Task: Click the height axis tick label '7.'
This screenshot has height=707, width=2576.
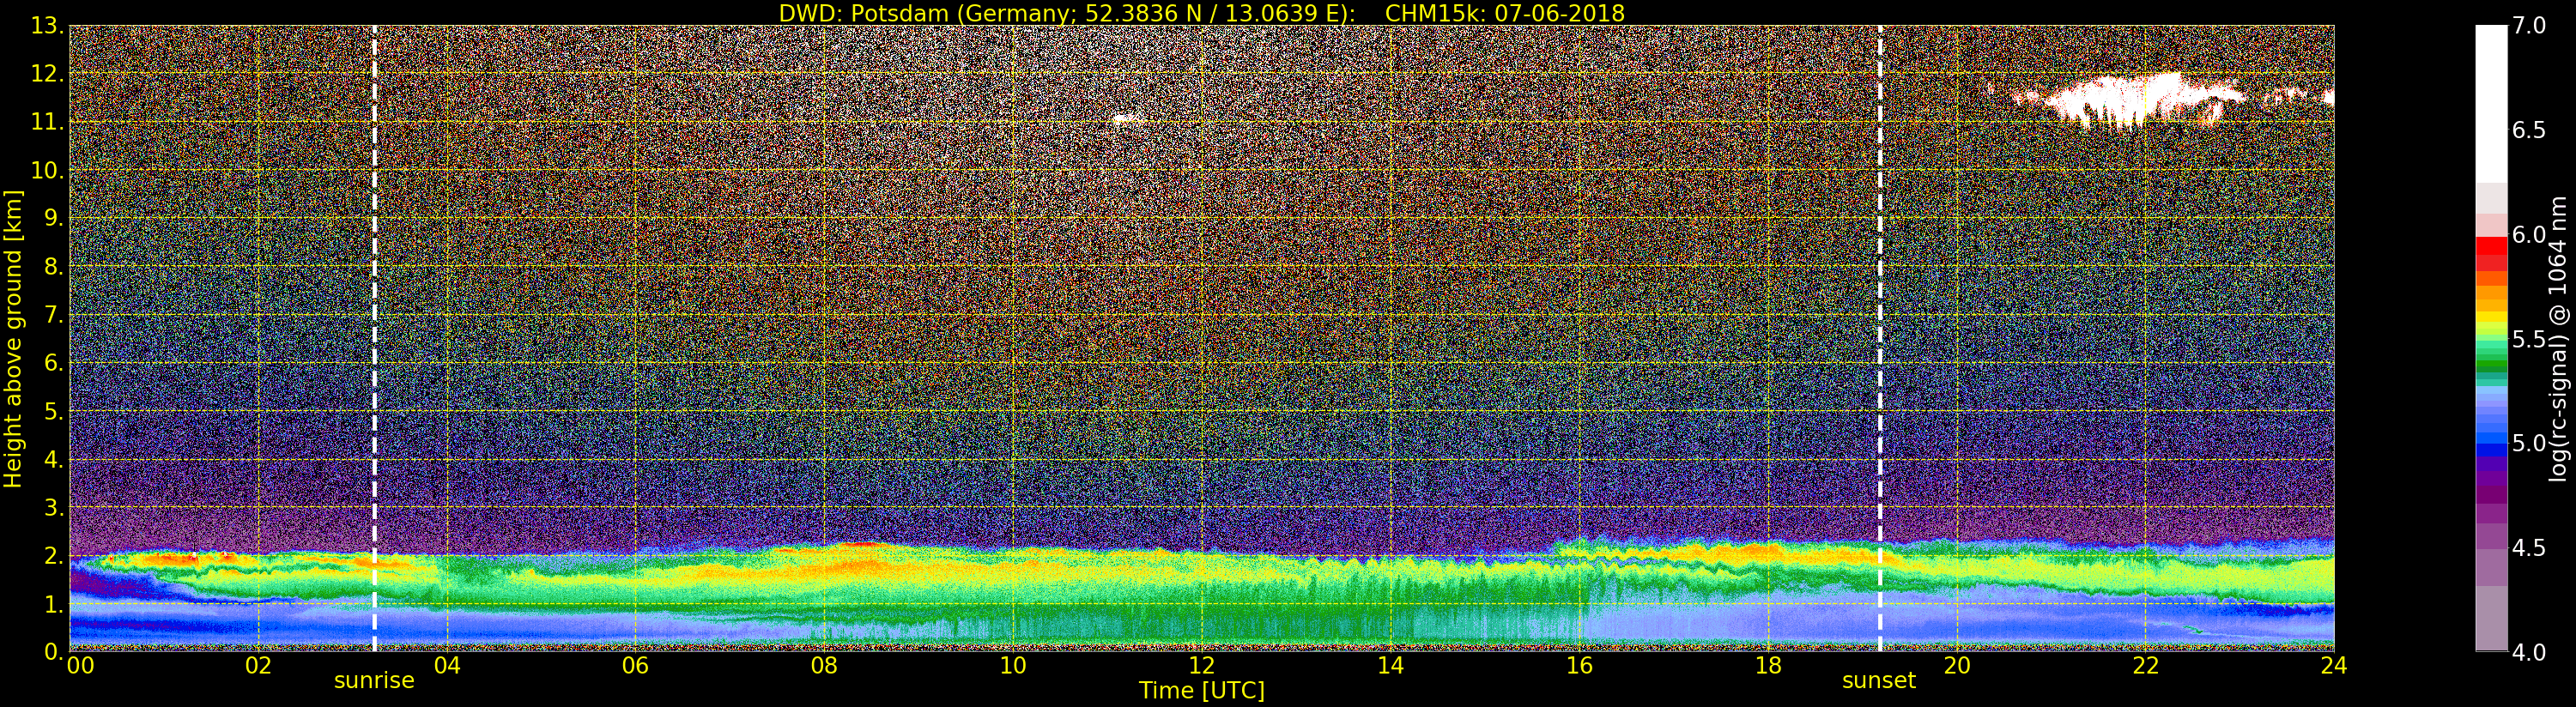Action: 54,315
